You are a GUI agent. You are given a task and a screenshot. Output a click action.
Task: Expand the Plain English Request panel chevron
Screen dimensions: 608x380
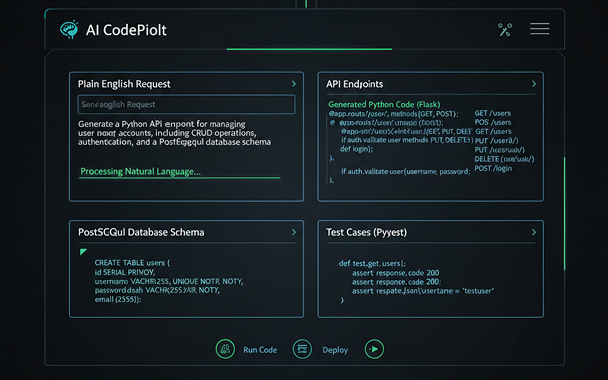294,84
